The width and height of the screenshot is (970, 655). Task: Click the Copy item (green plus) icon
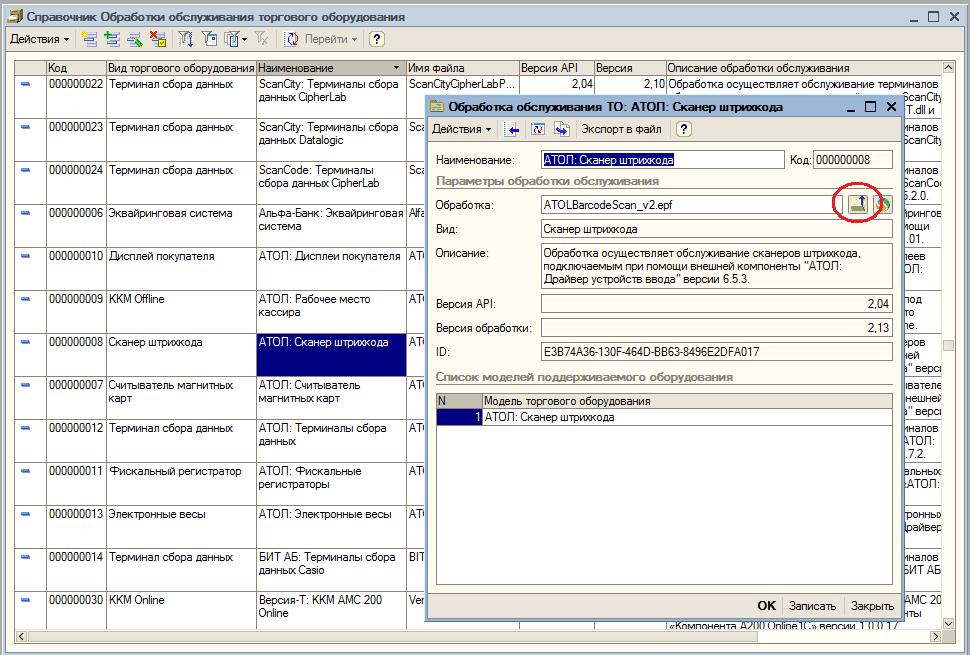[x=112, y=40]
